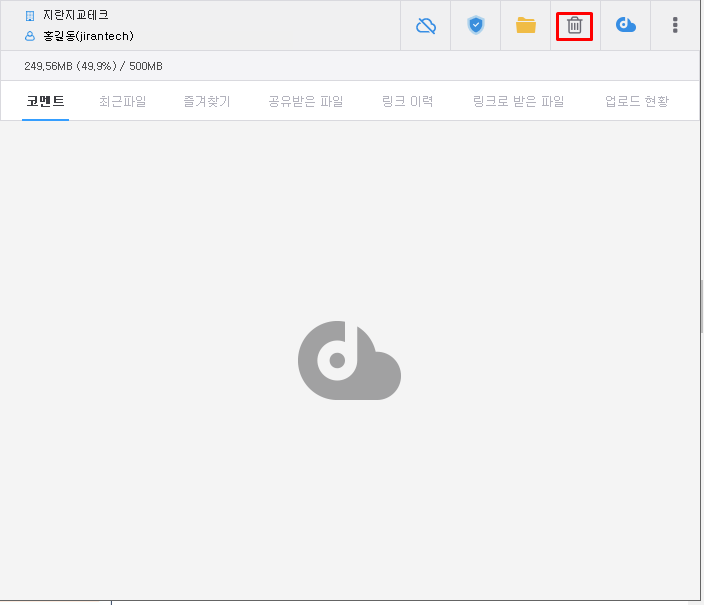
Task: Click the user profile icon beside 홍길동
Action: click(30, 36)
